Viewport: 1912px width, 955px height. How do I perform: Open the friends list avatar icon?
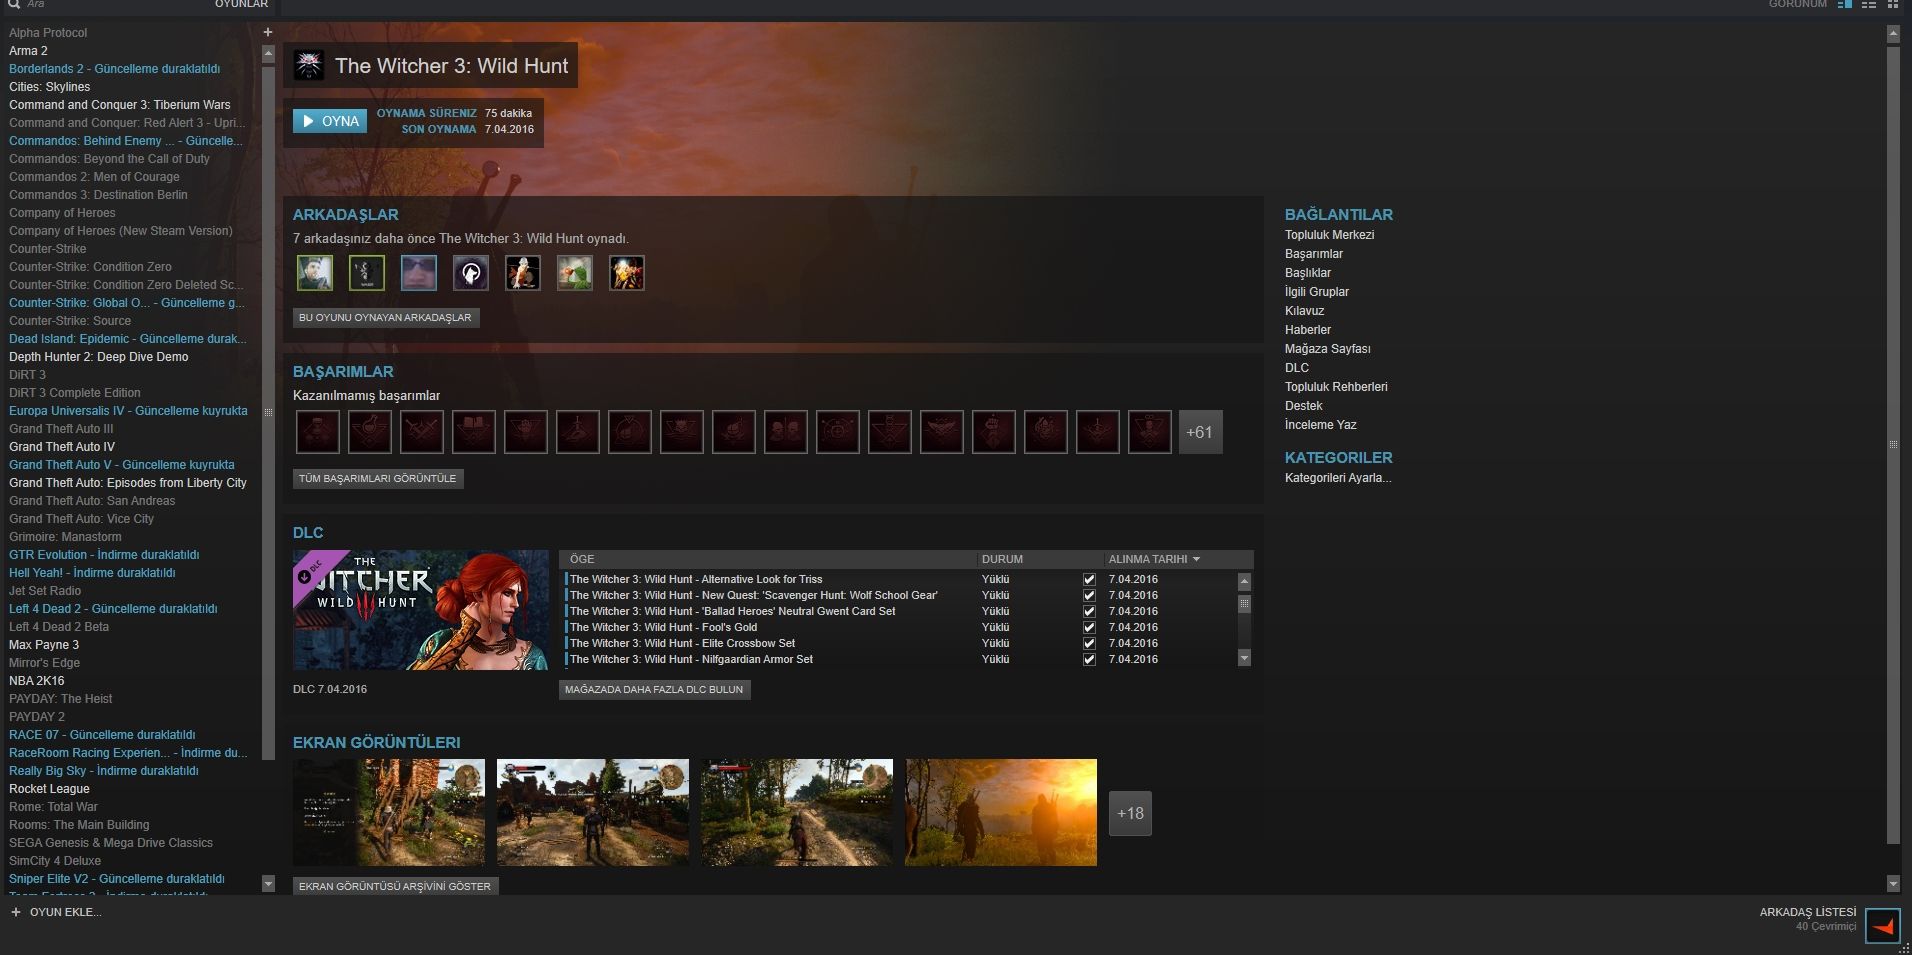(1883, 926)
